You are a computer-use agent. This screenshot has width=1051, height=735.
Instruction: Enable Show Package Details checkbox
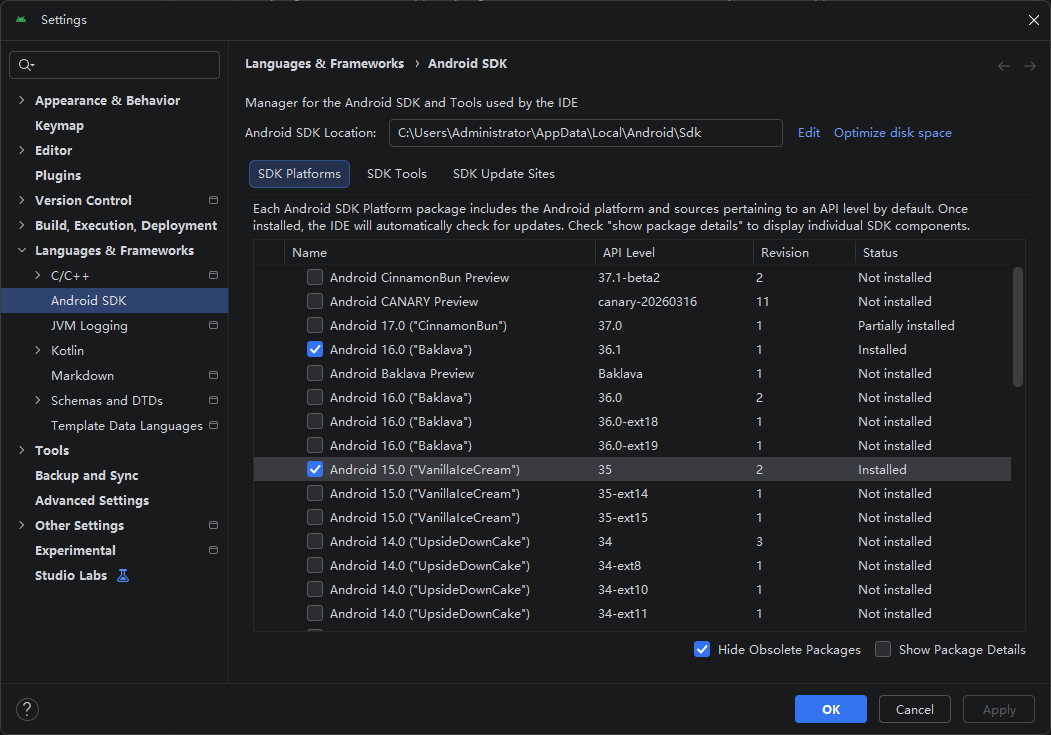coord(883,649)
